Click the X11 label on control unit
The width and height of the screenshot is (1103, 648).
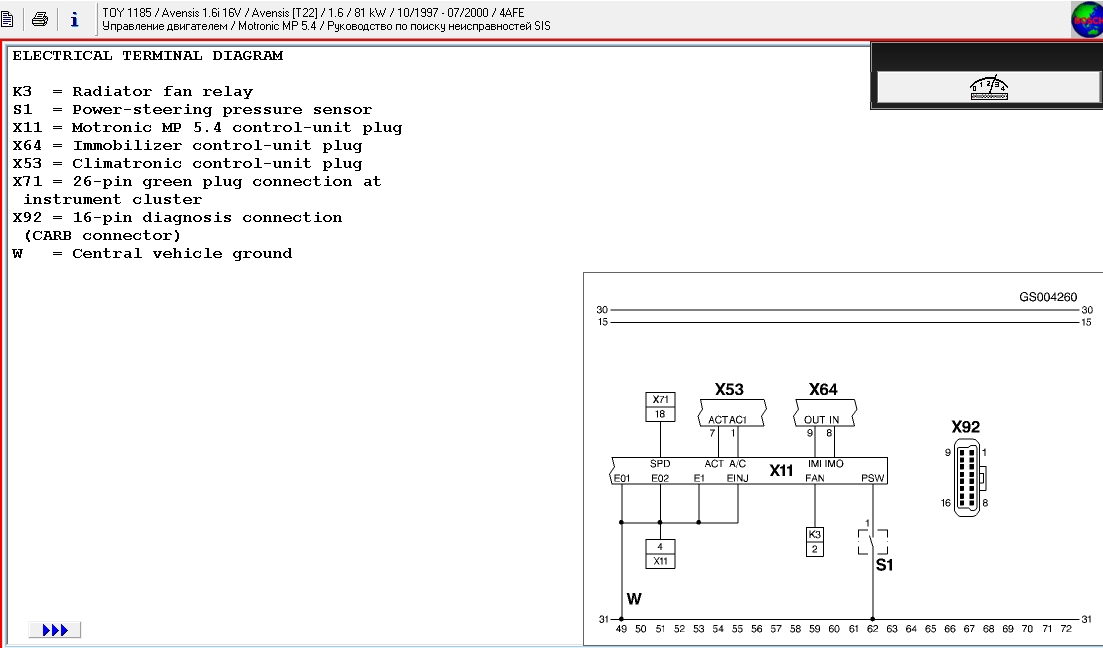781,470
